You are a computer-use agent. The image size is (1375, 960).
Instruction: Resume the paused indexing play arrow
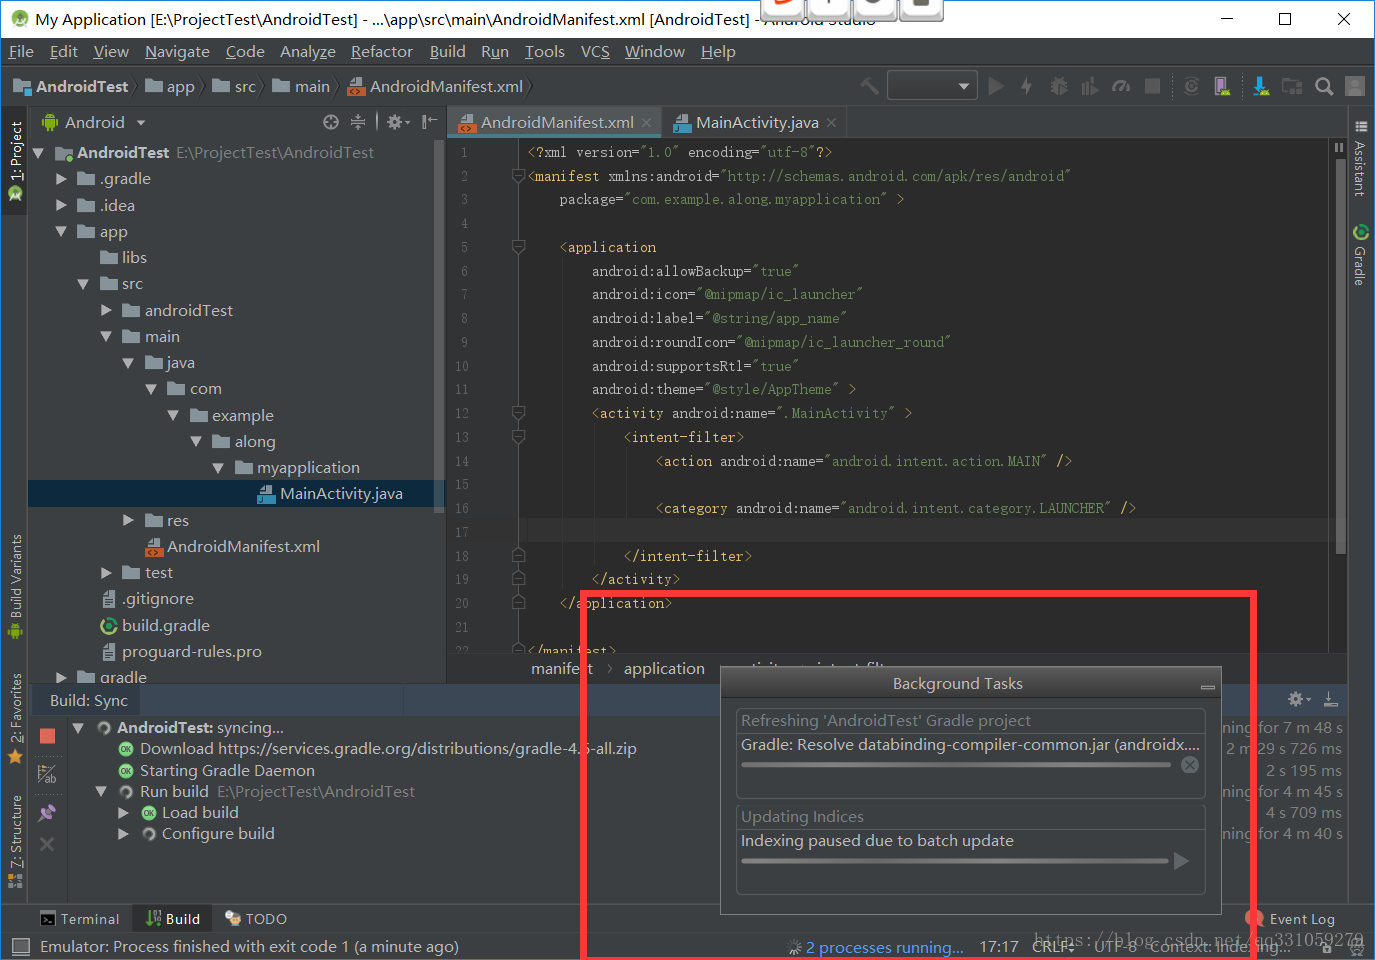pyautogui.click(x=1182, y=861)
